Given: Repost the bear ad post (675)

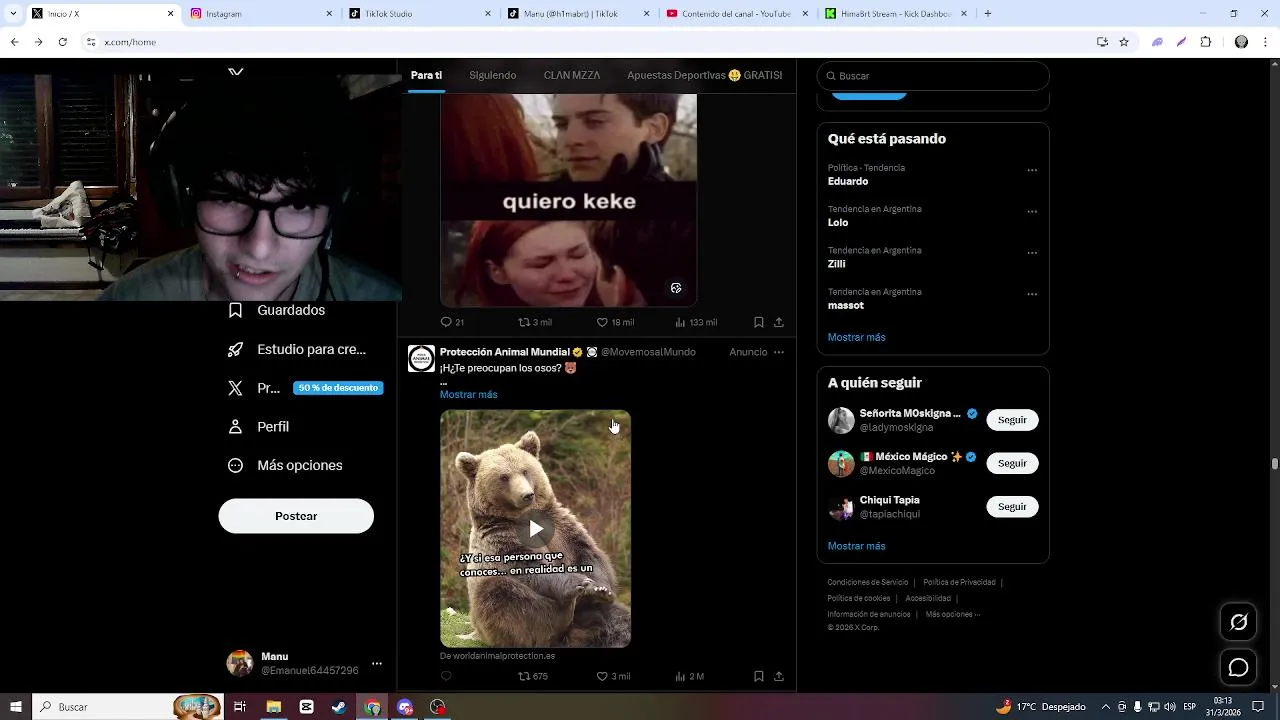Looking at the screenshot, I should [524, 676].
